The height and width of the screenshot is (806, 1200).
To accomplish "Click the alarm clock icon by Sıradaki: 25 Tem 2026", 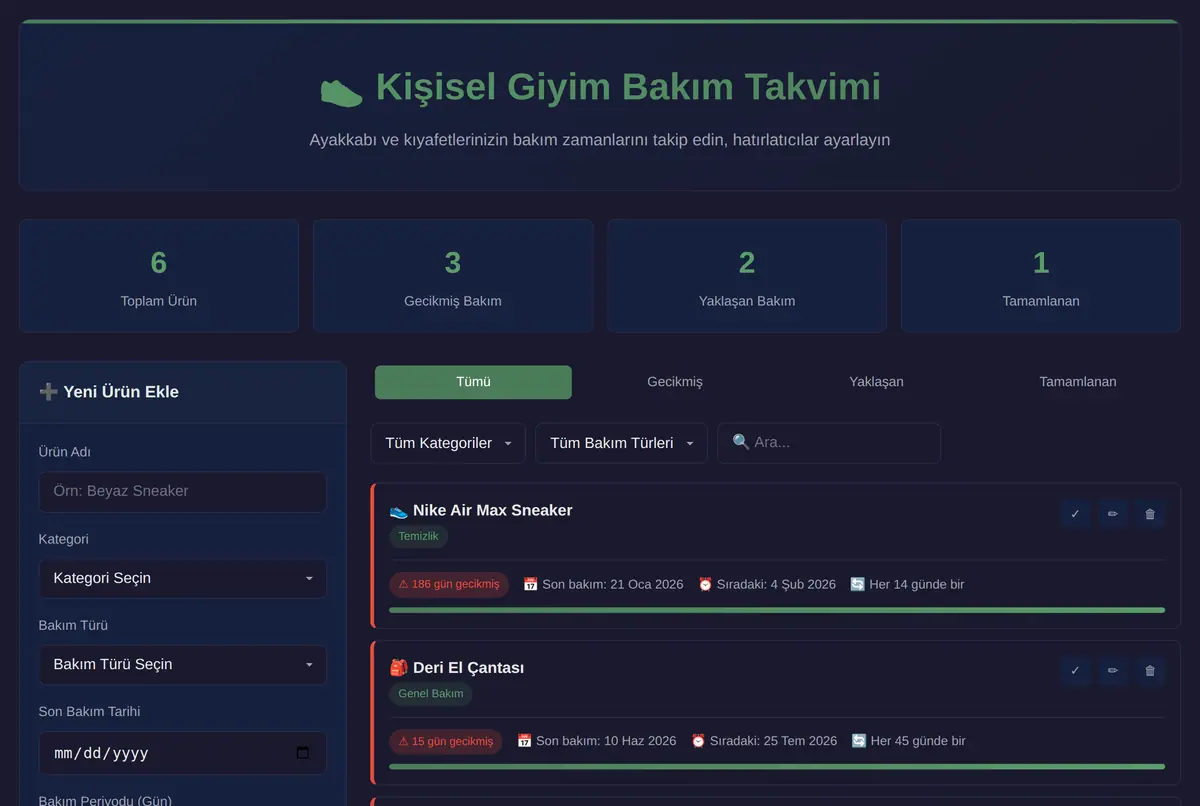I will (698, 741).
